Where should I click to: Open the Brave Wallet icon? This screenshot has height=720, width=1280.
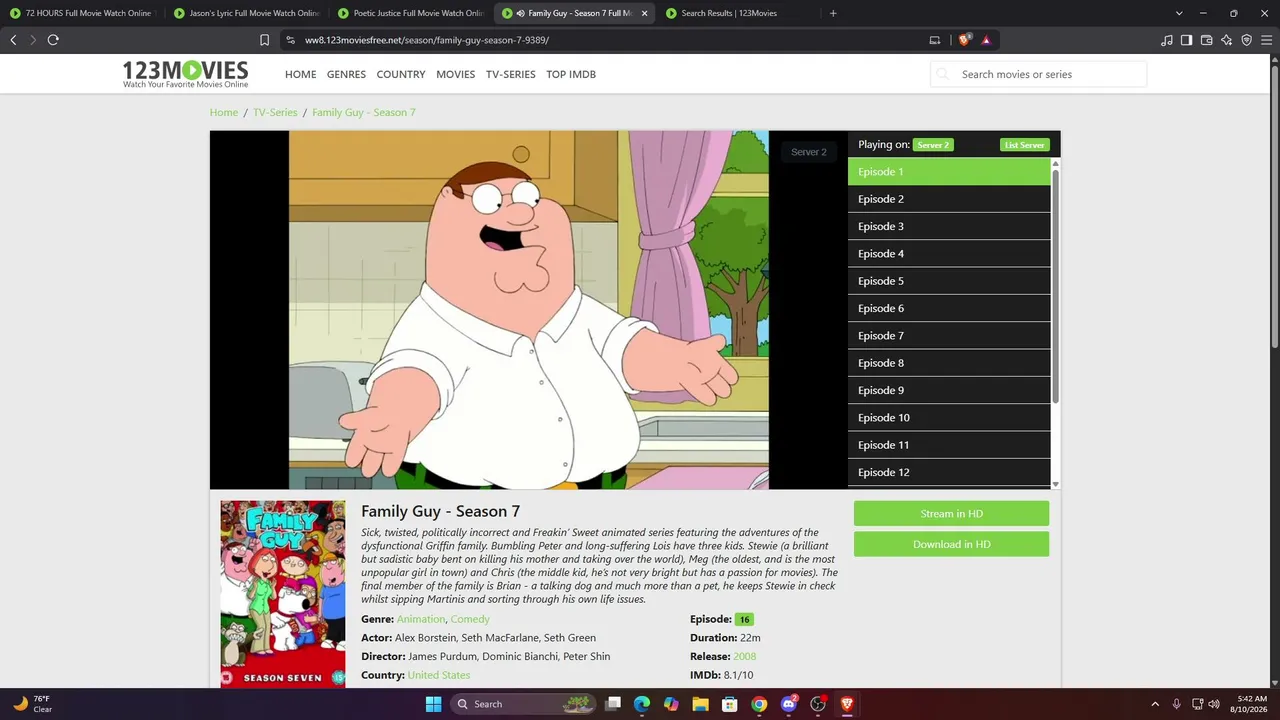click(x=1206, y=40)
